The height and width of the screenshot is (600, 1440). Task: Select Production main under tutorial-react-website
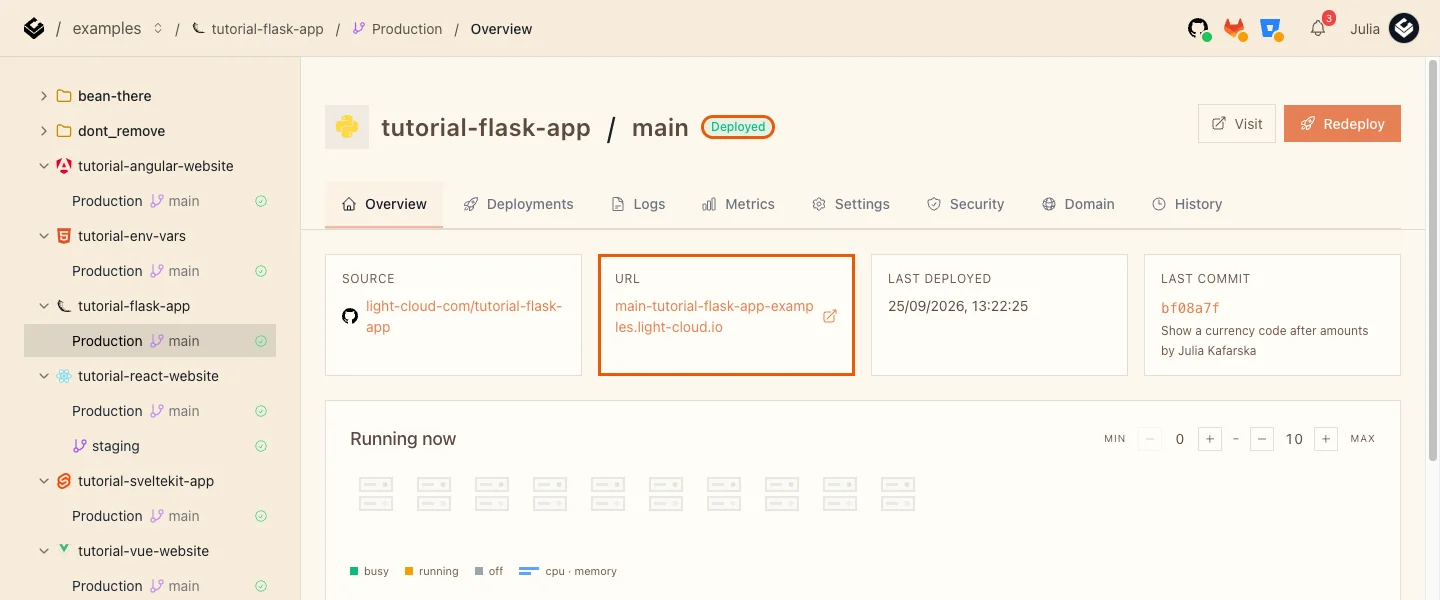point(150,411)
